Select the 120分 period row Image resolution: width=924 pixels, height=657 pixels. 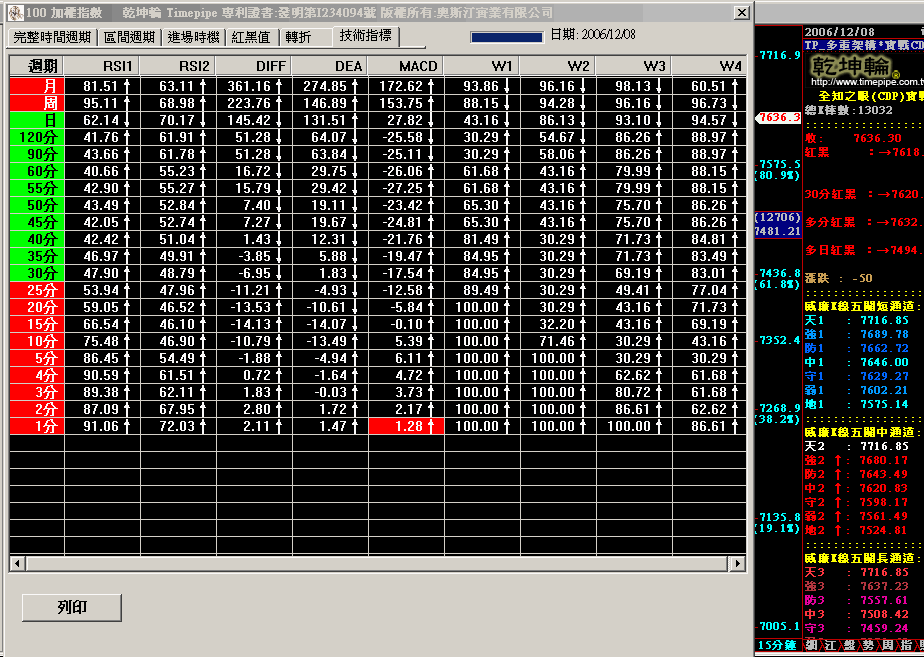(37, 137)
